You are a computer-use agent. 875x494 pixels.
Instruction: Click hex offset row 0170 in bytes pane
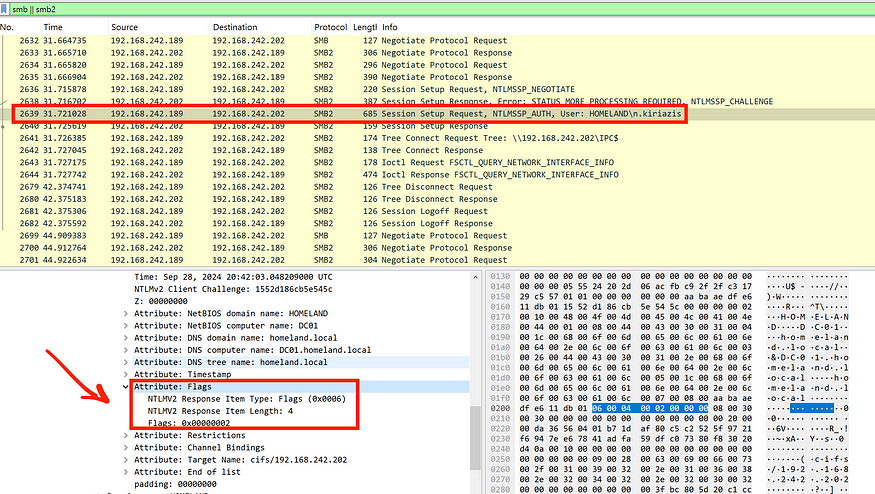tap(501, 317)
